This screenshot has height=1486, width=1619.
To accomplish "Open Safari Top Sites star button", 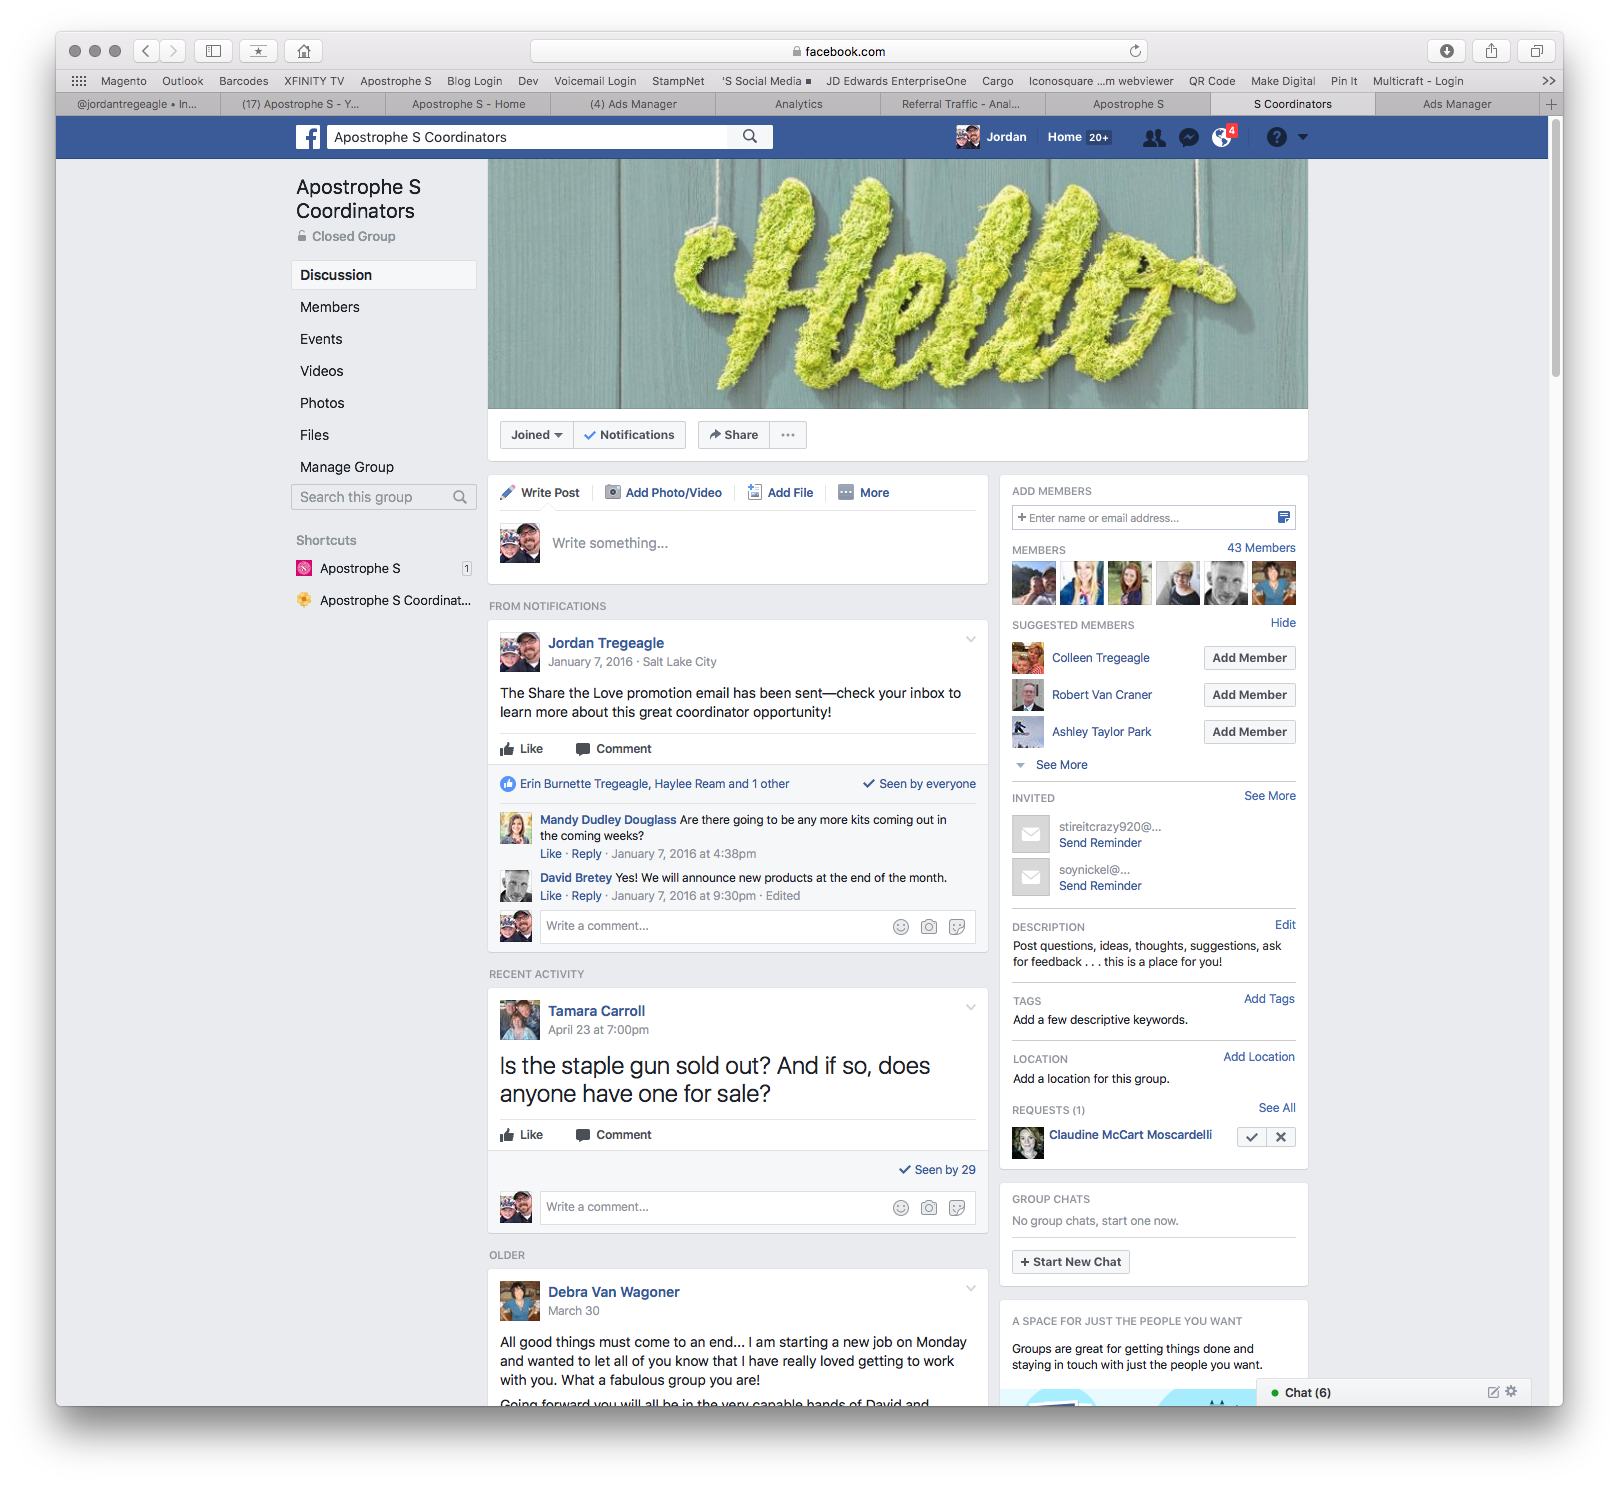I will pos(258,51).
